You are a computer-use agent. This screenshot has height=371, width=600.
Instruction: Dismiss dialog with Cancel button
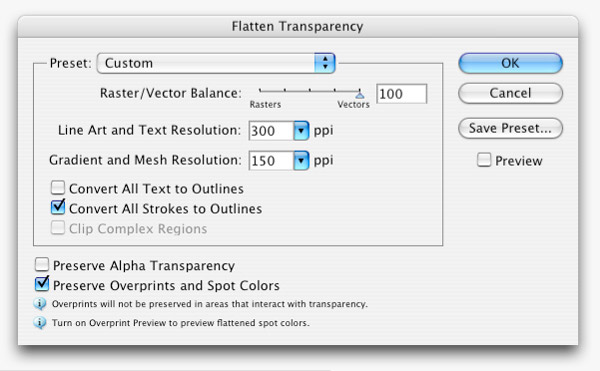510,93
